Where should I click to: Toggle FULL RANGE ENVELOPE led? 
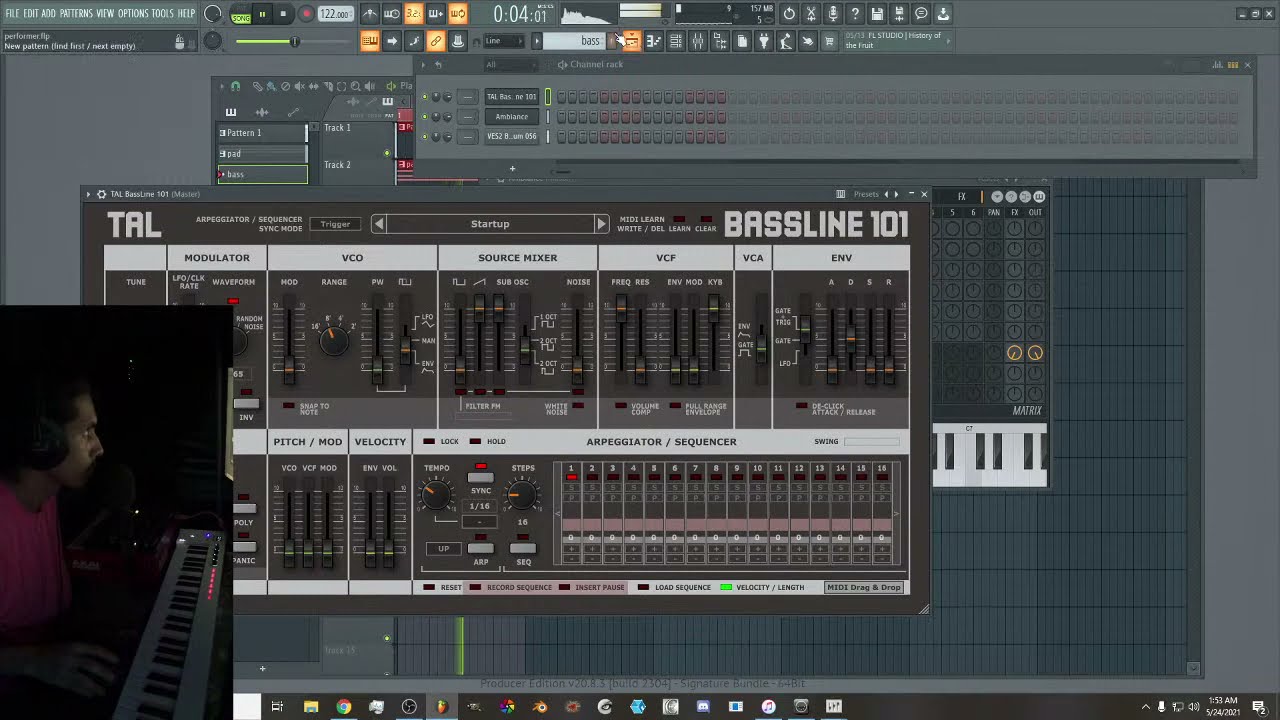676,406
